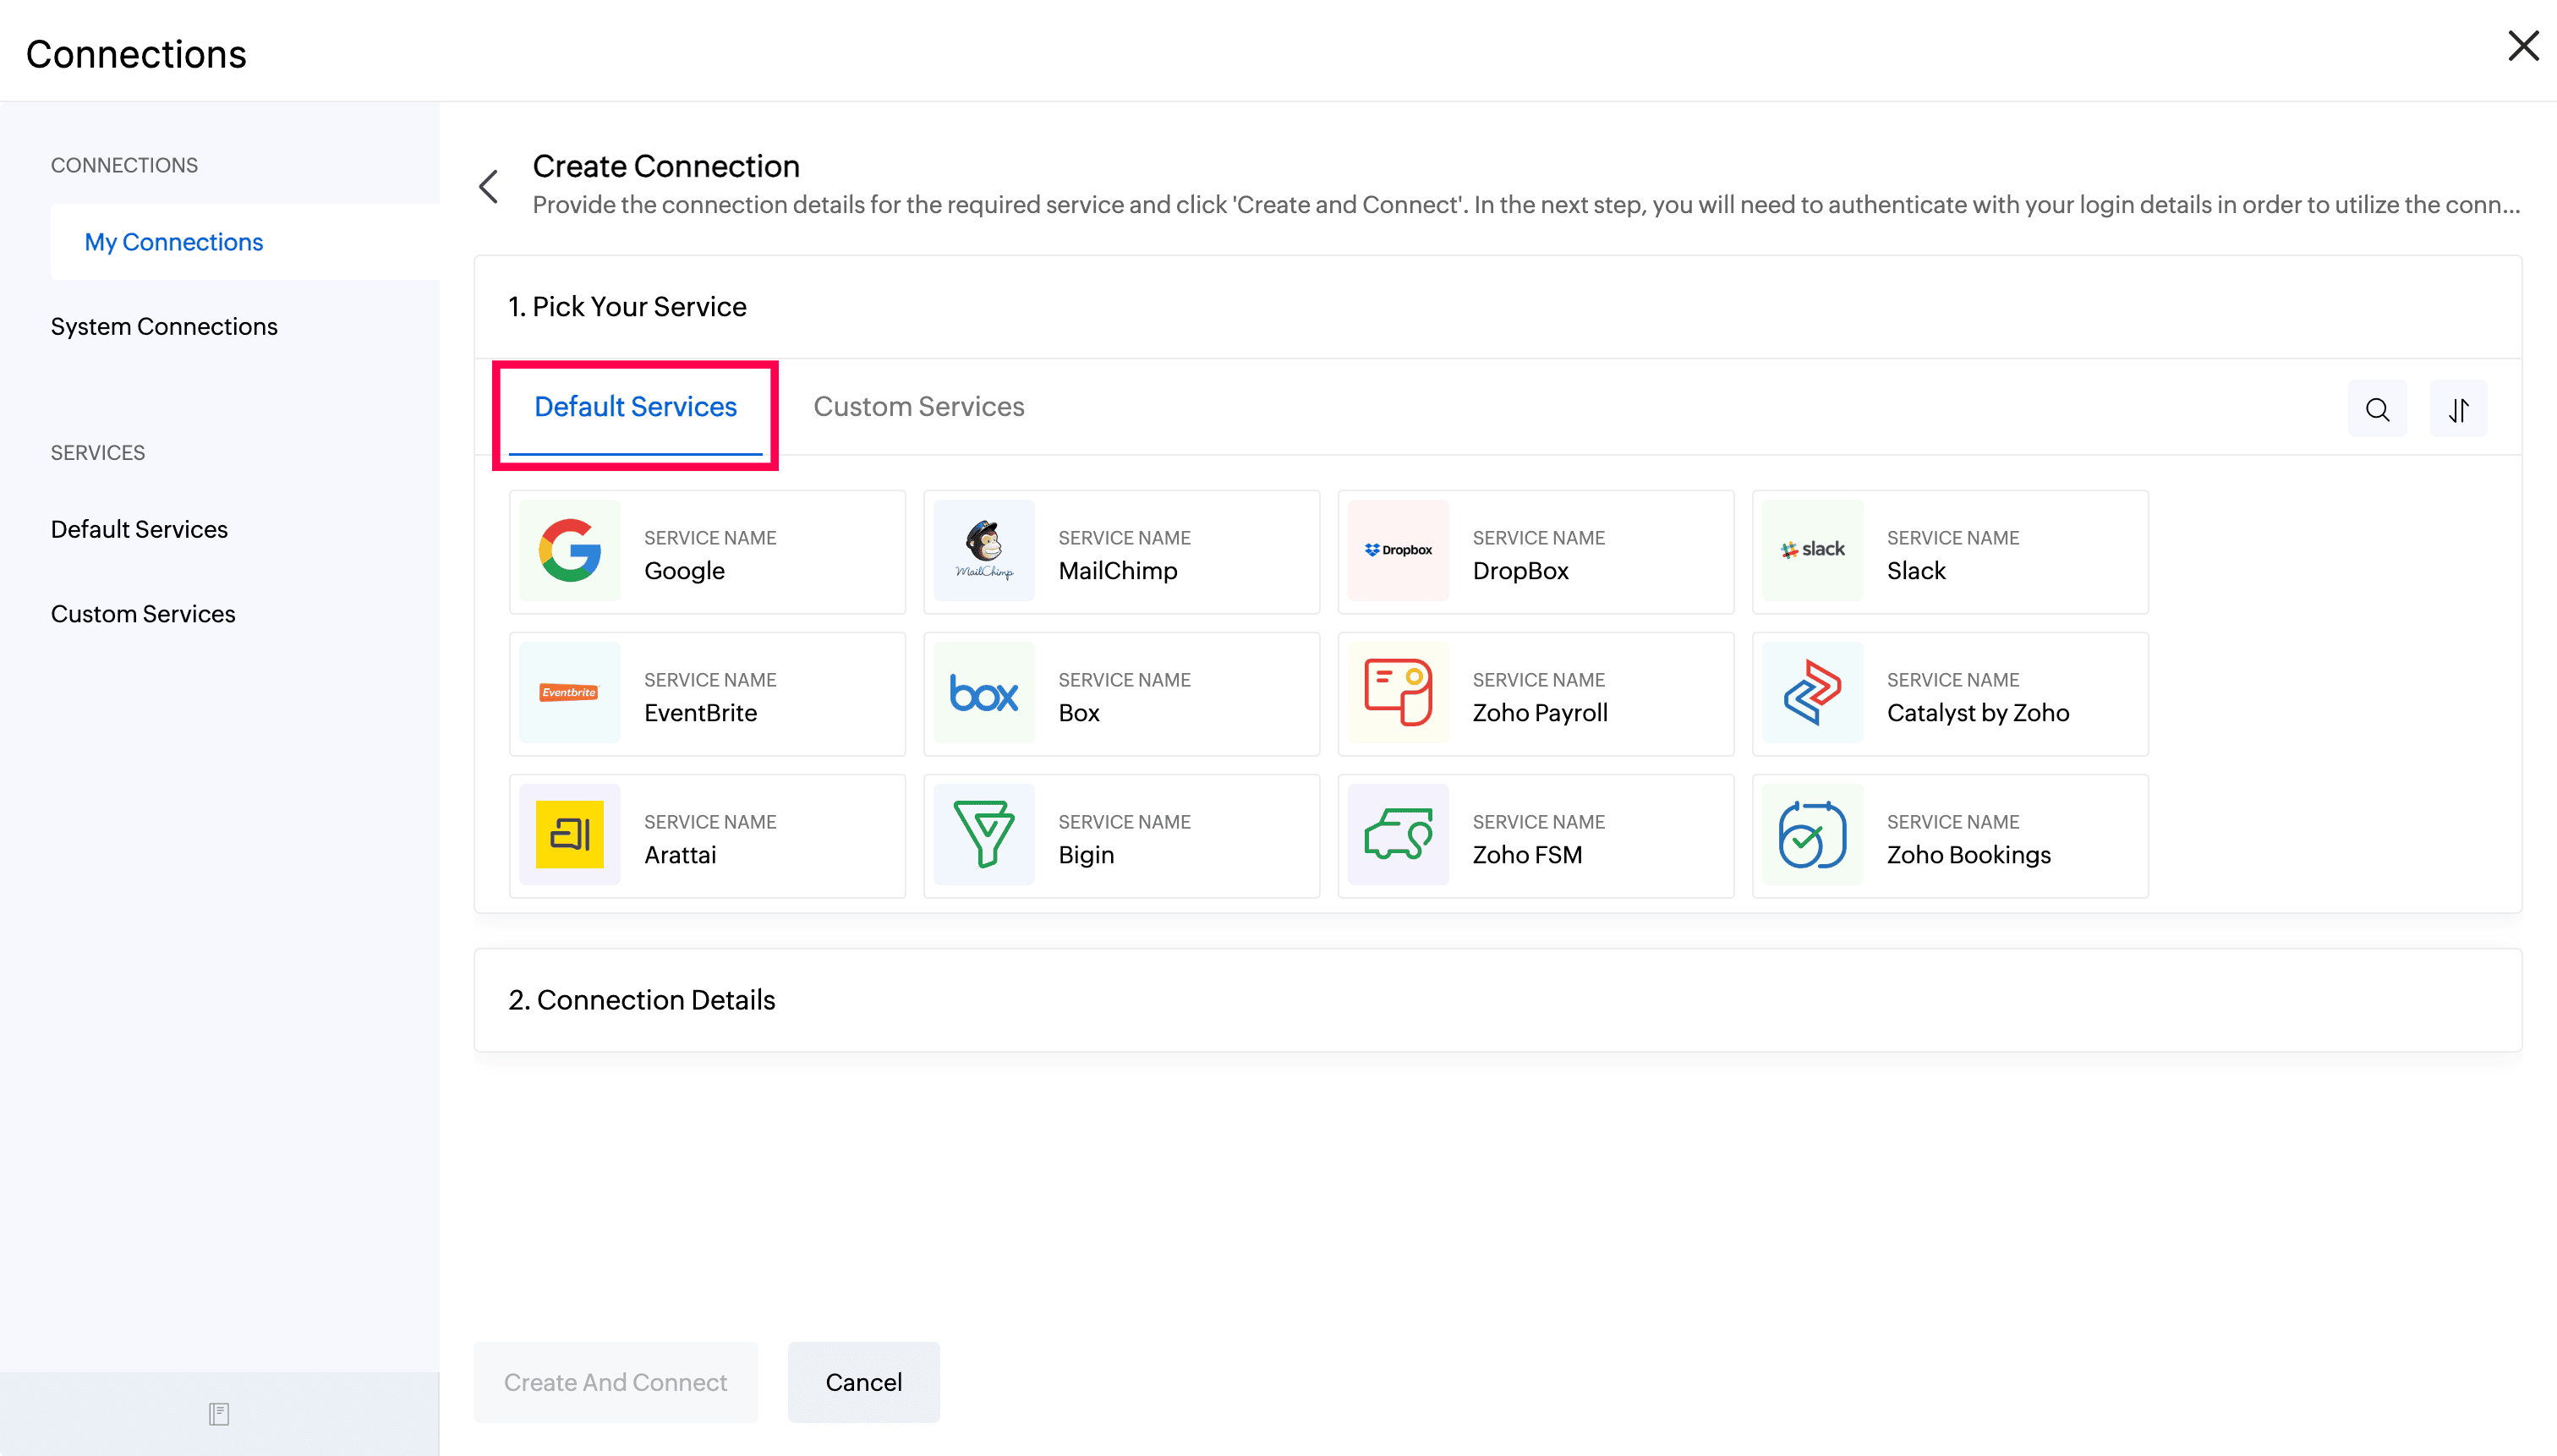Screen dimensions: 2557x1456
Task: Select the Arattai service name text
Action: click(680, 855)
